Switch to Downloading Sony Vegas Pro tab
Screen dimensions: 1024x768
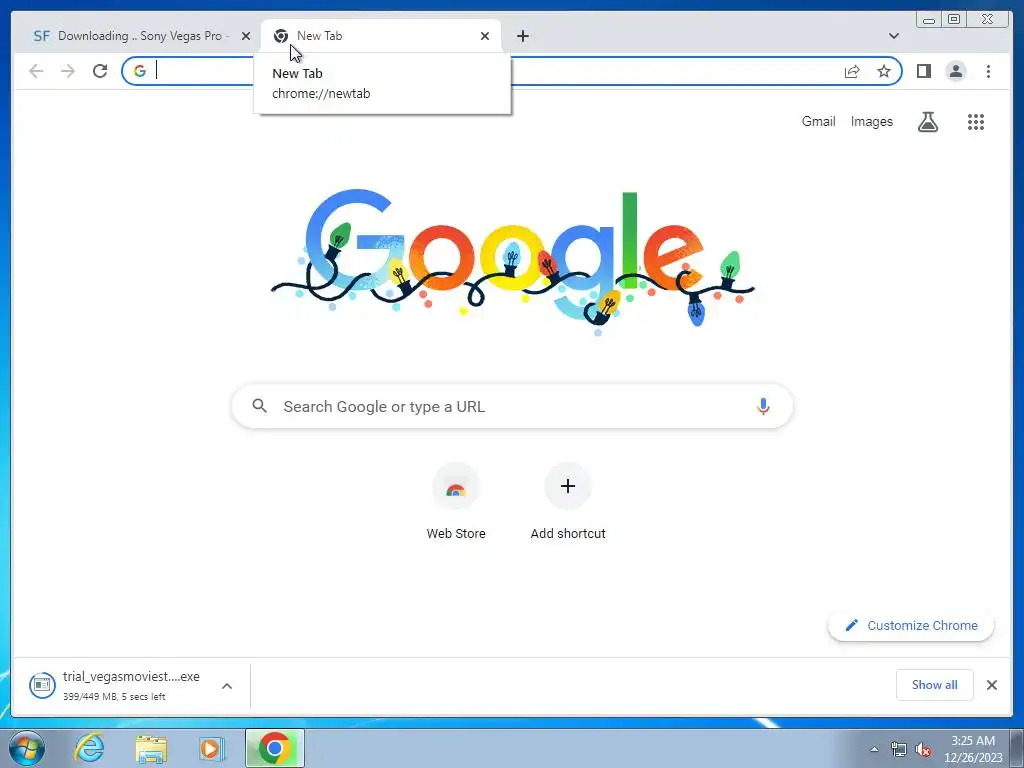tap(135, 36)
